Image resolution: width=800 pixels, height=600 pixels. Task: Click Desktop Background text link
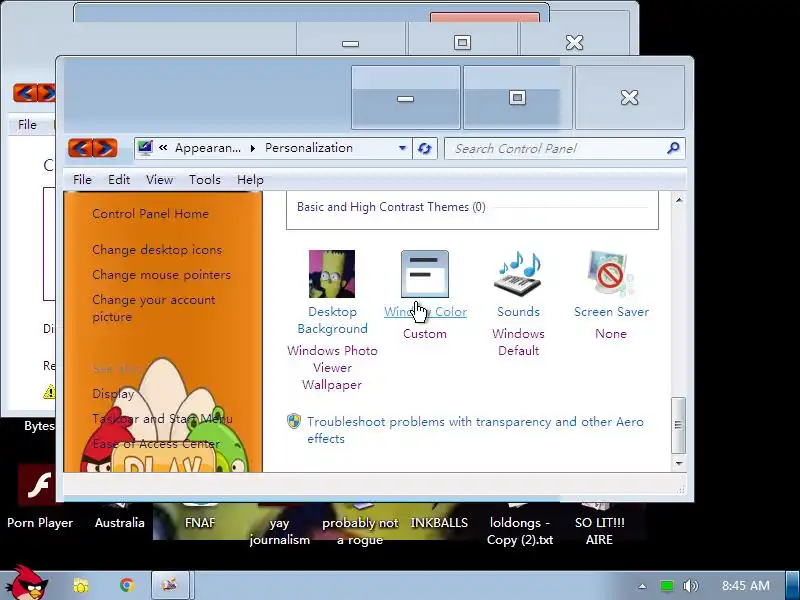(x=332, y=320)
